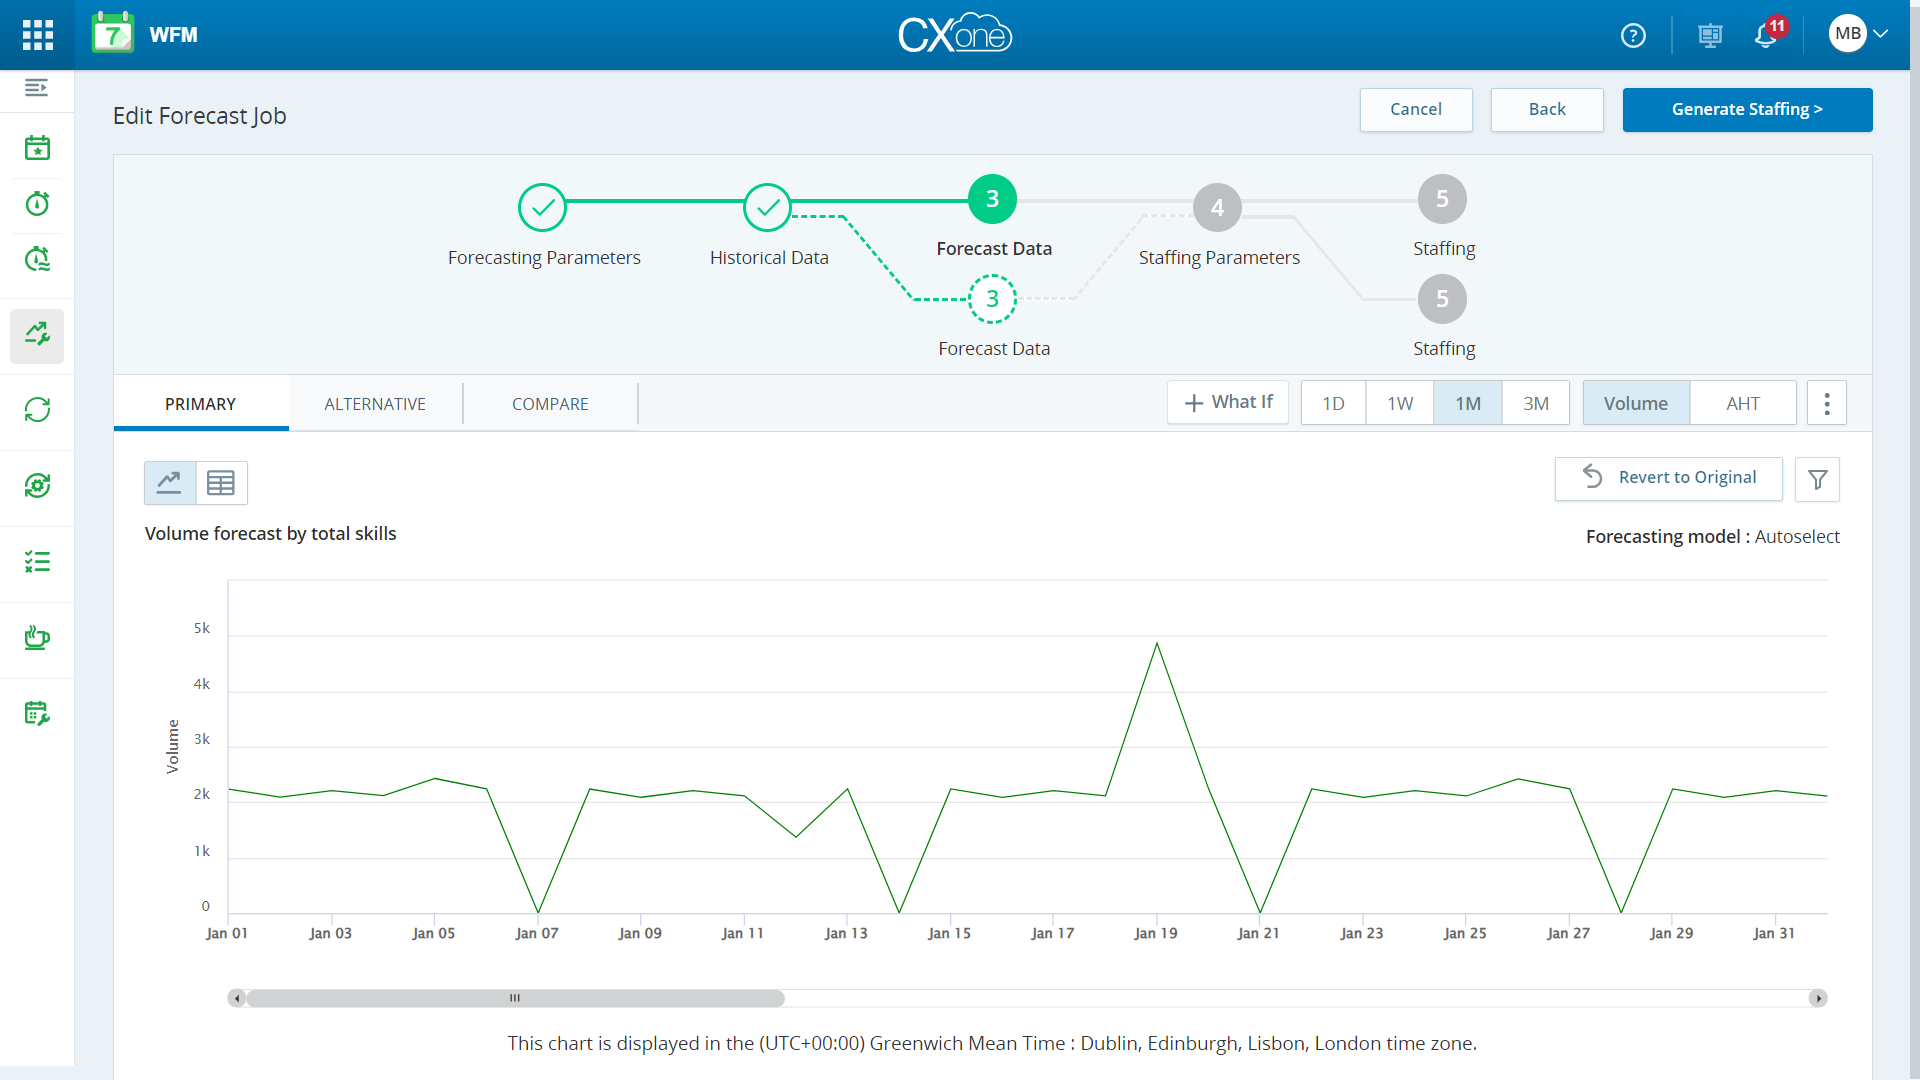Collapse the sidebar menu icon
Screen dimensions: 1920x1080
pos(37,88)
